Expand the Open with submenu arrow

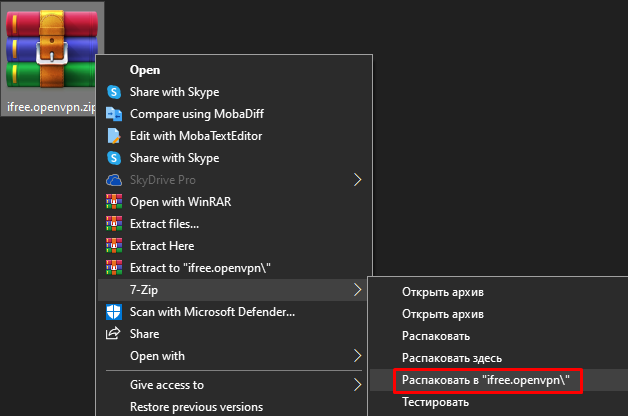(x=357, y=356)
